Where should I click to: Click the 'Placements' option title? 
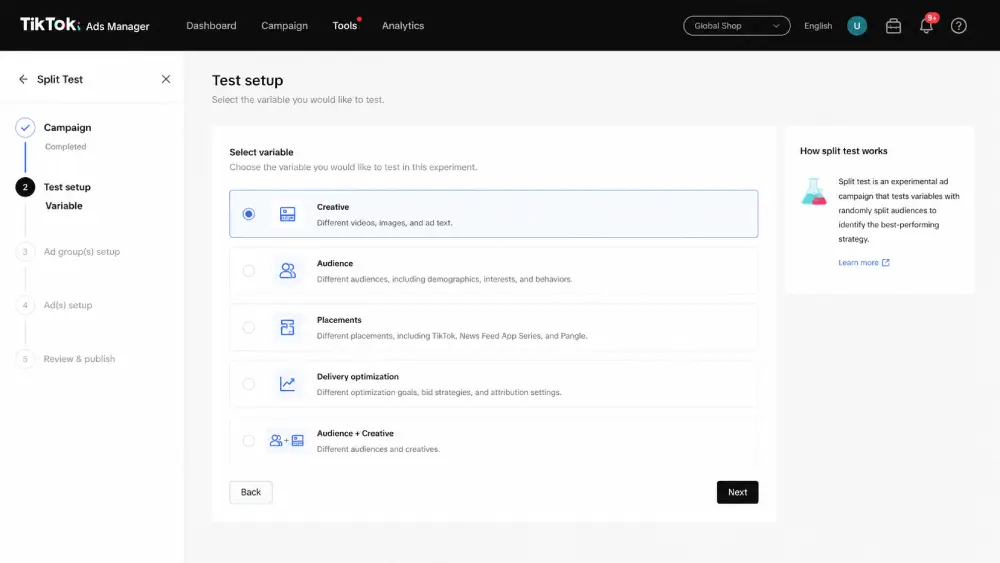[x=339, y=320]
